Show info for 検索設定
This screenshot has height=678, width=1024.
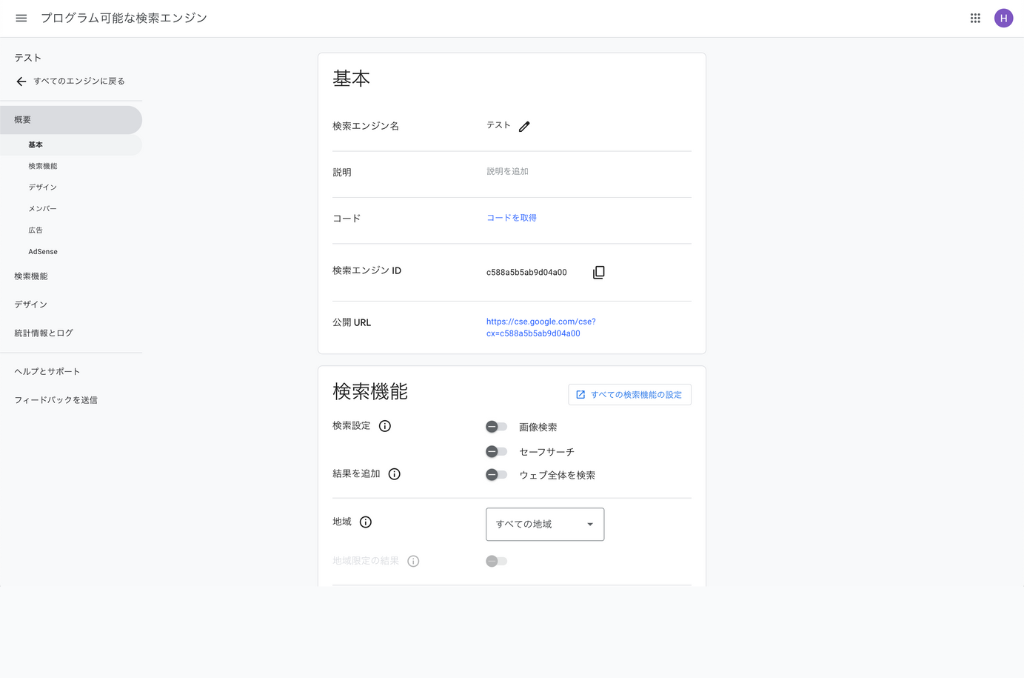(385, 426)
